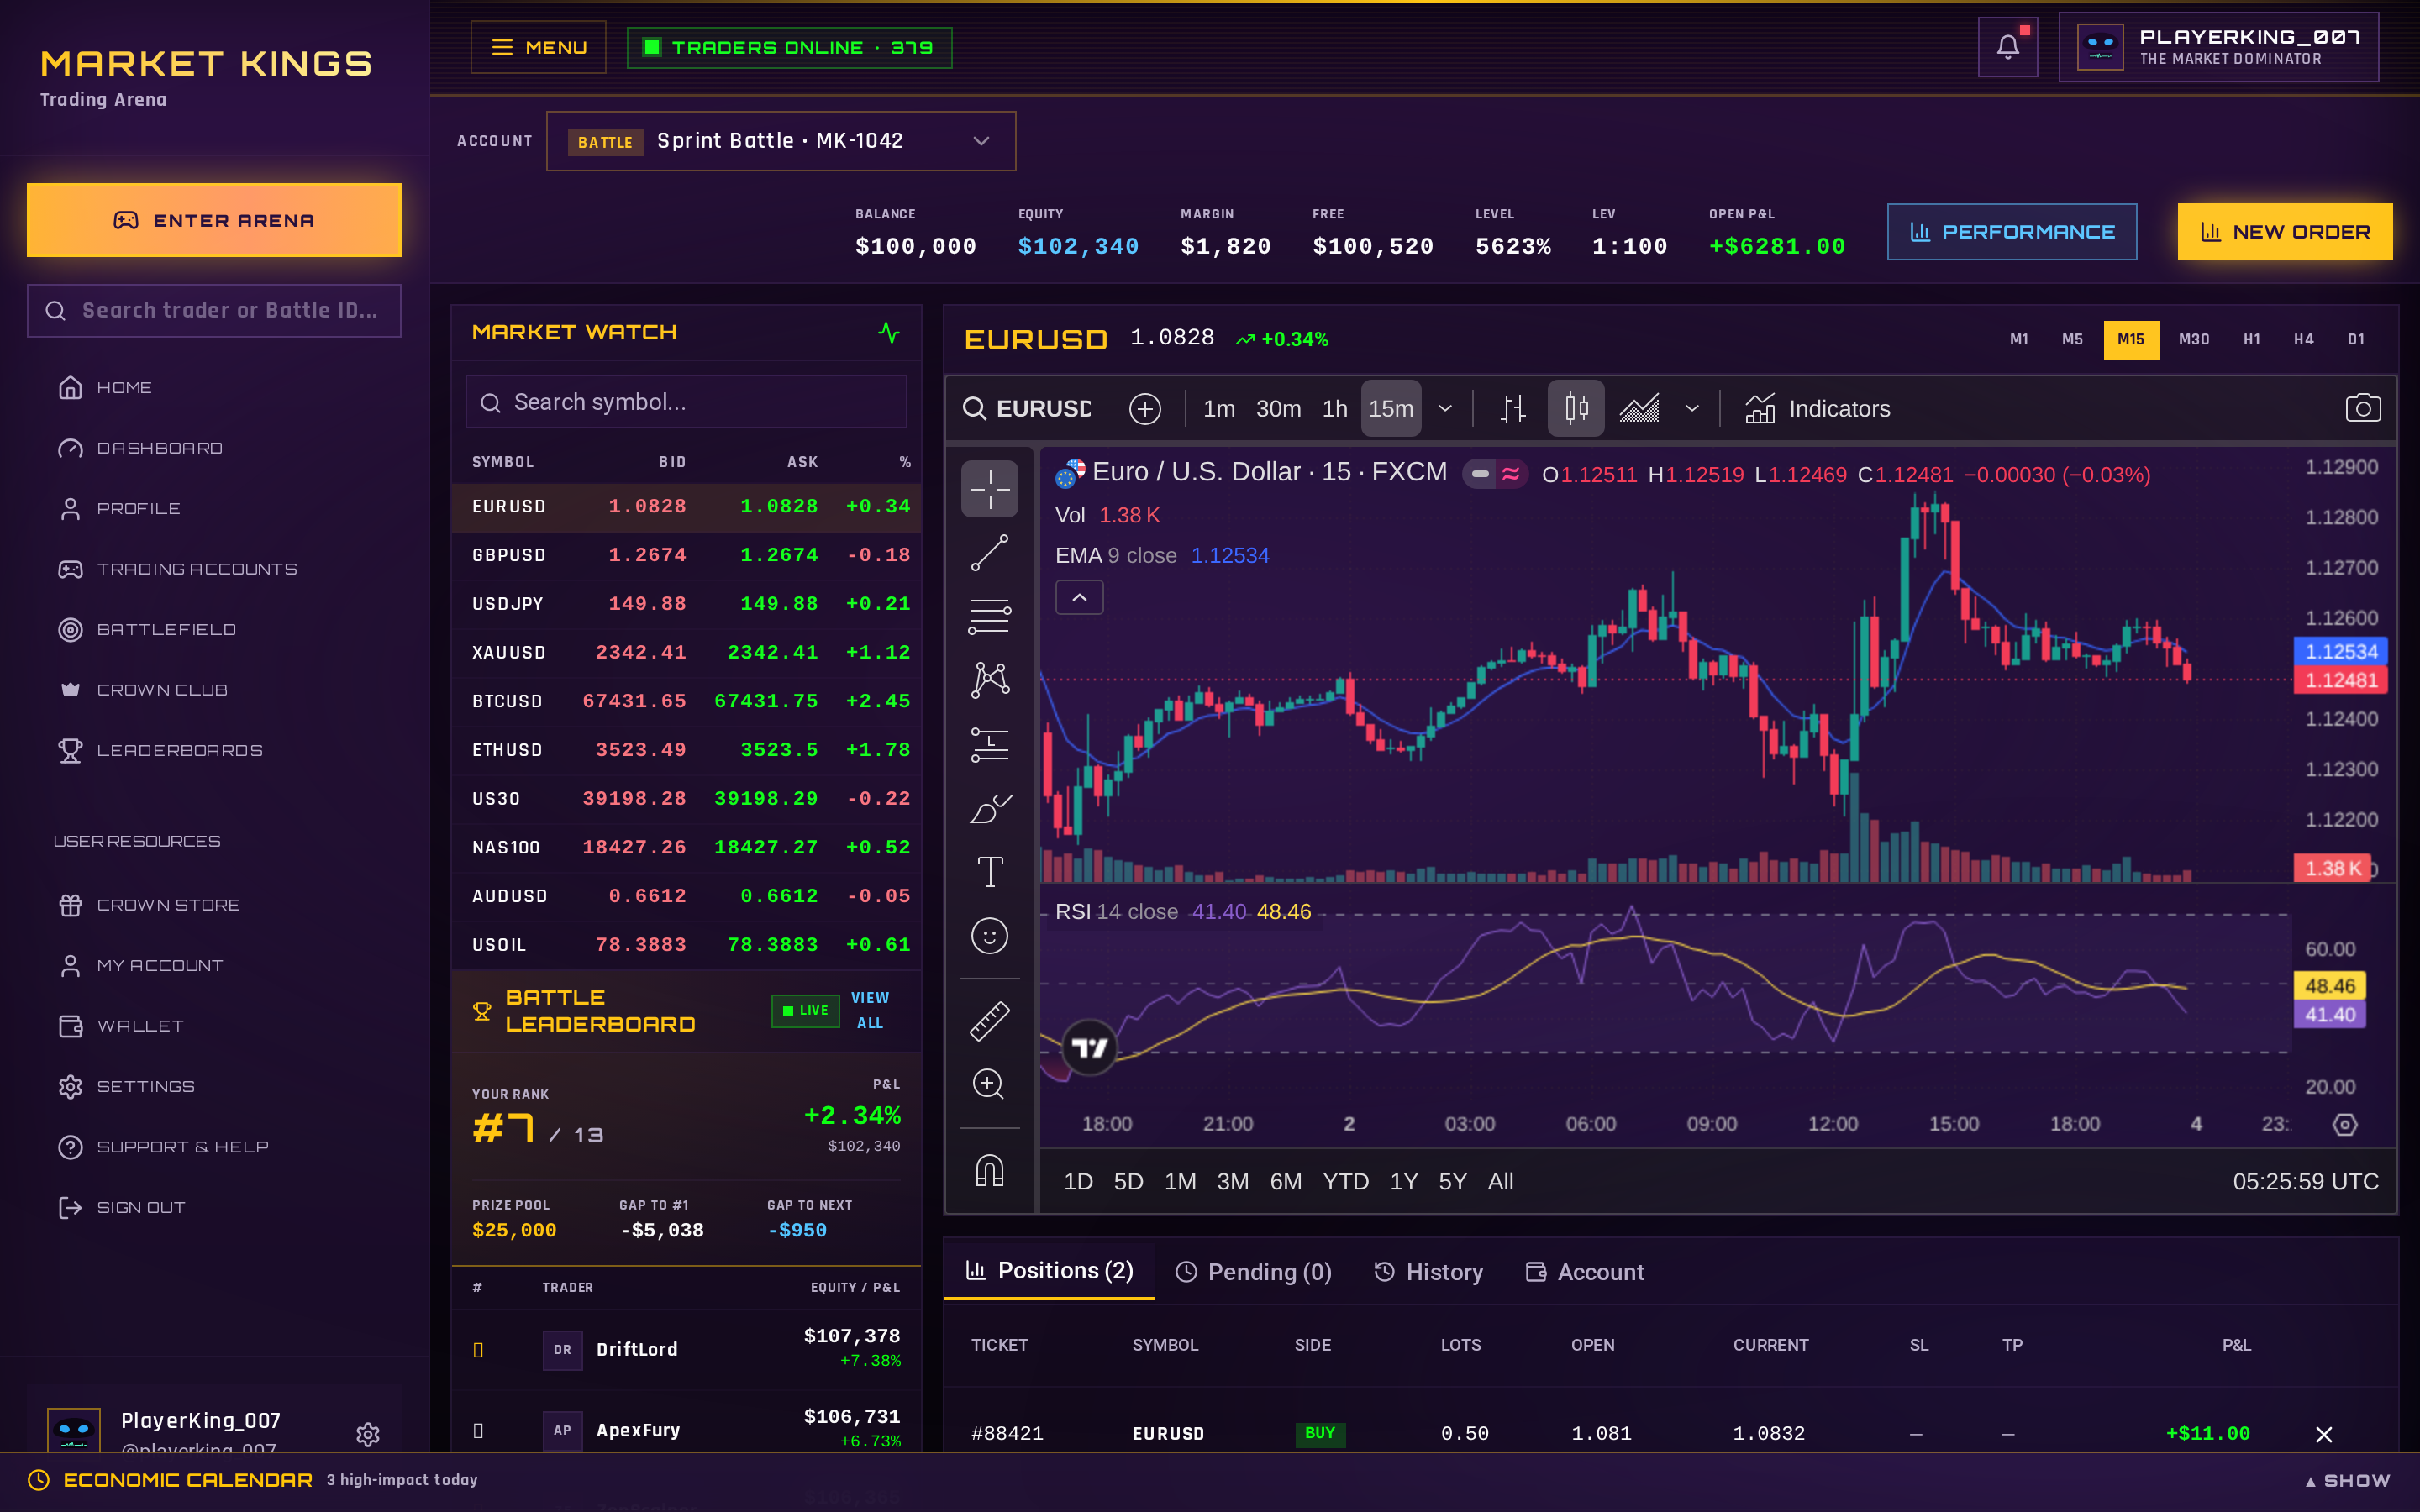This screenshot has width=2420, height=1512.
Task: Collapse the chart indicator legend
Action: pyautogui.click(x=1079, y=597)
